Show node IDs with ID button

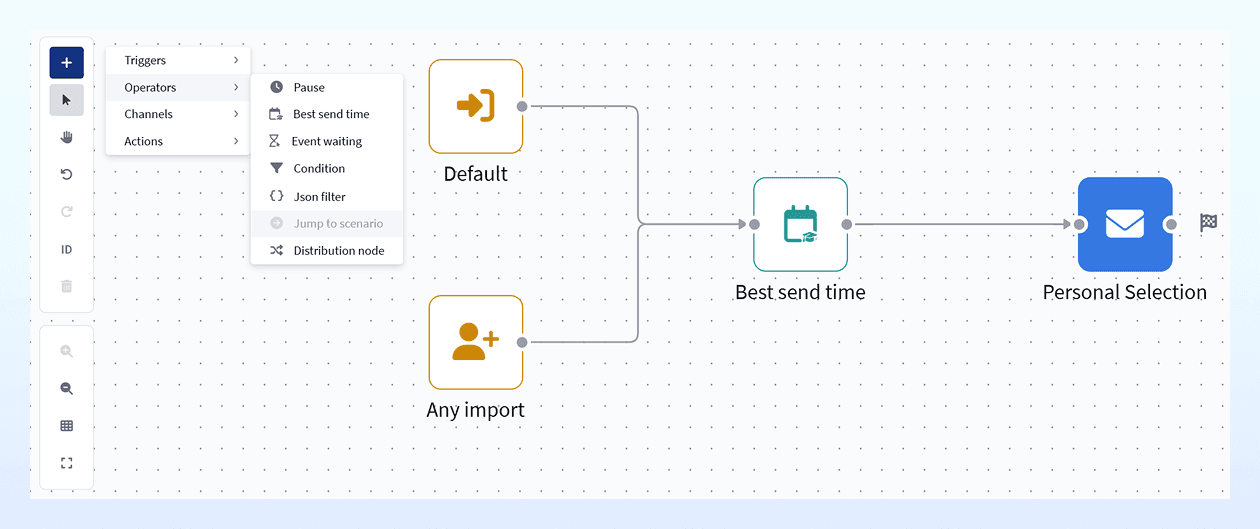(67, 249)
